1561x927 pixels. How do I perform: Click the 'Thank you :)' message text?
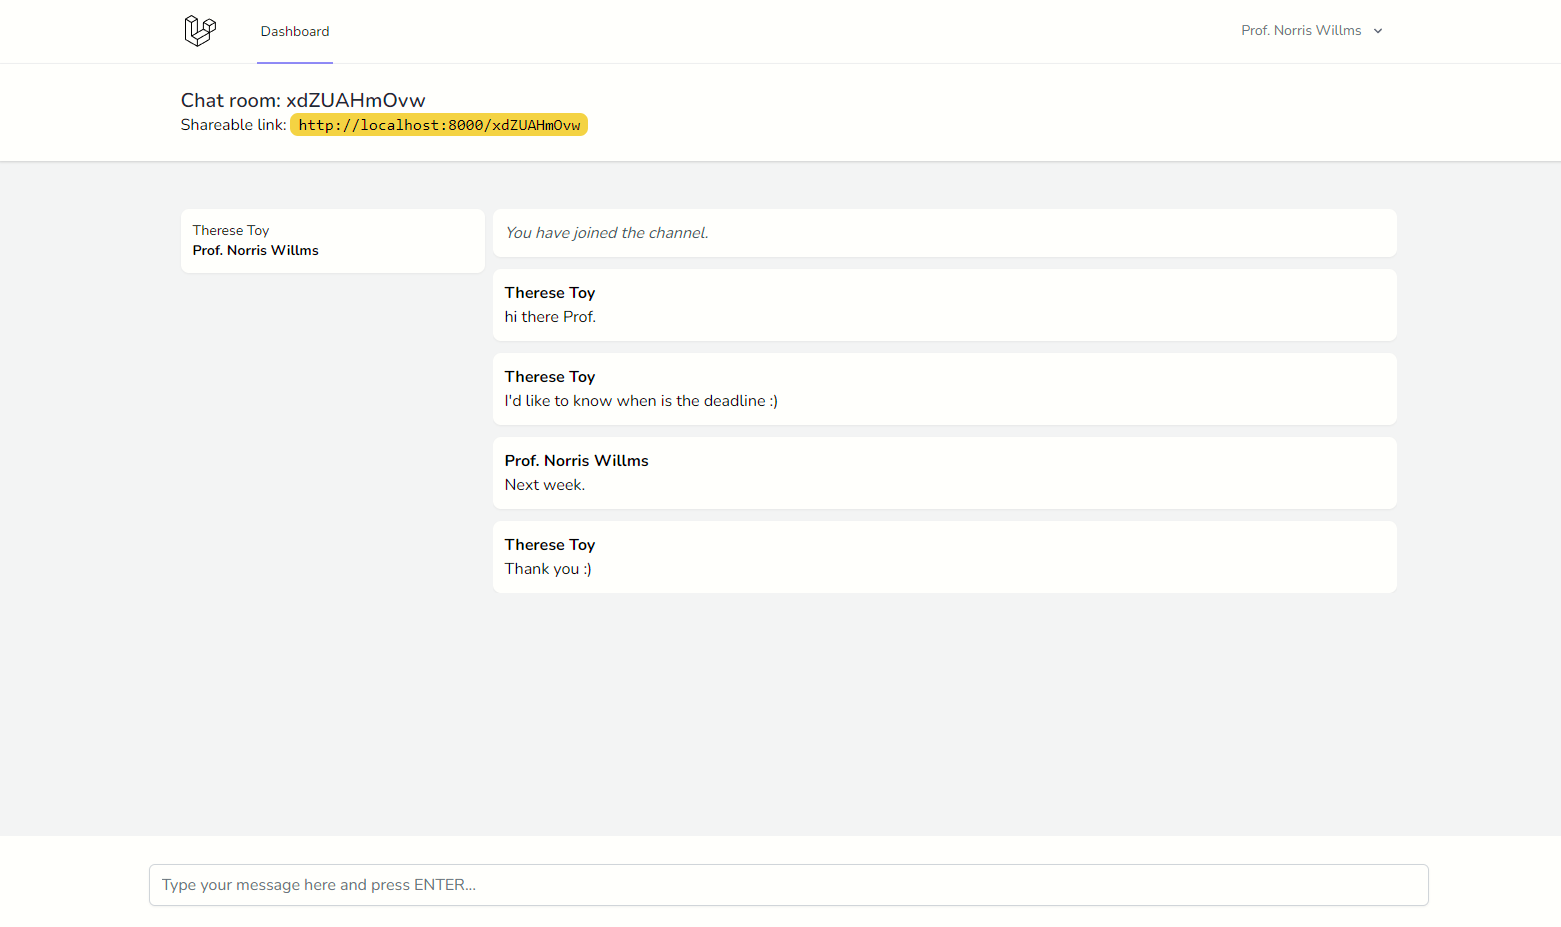[548, 569]
